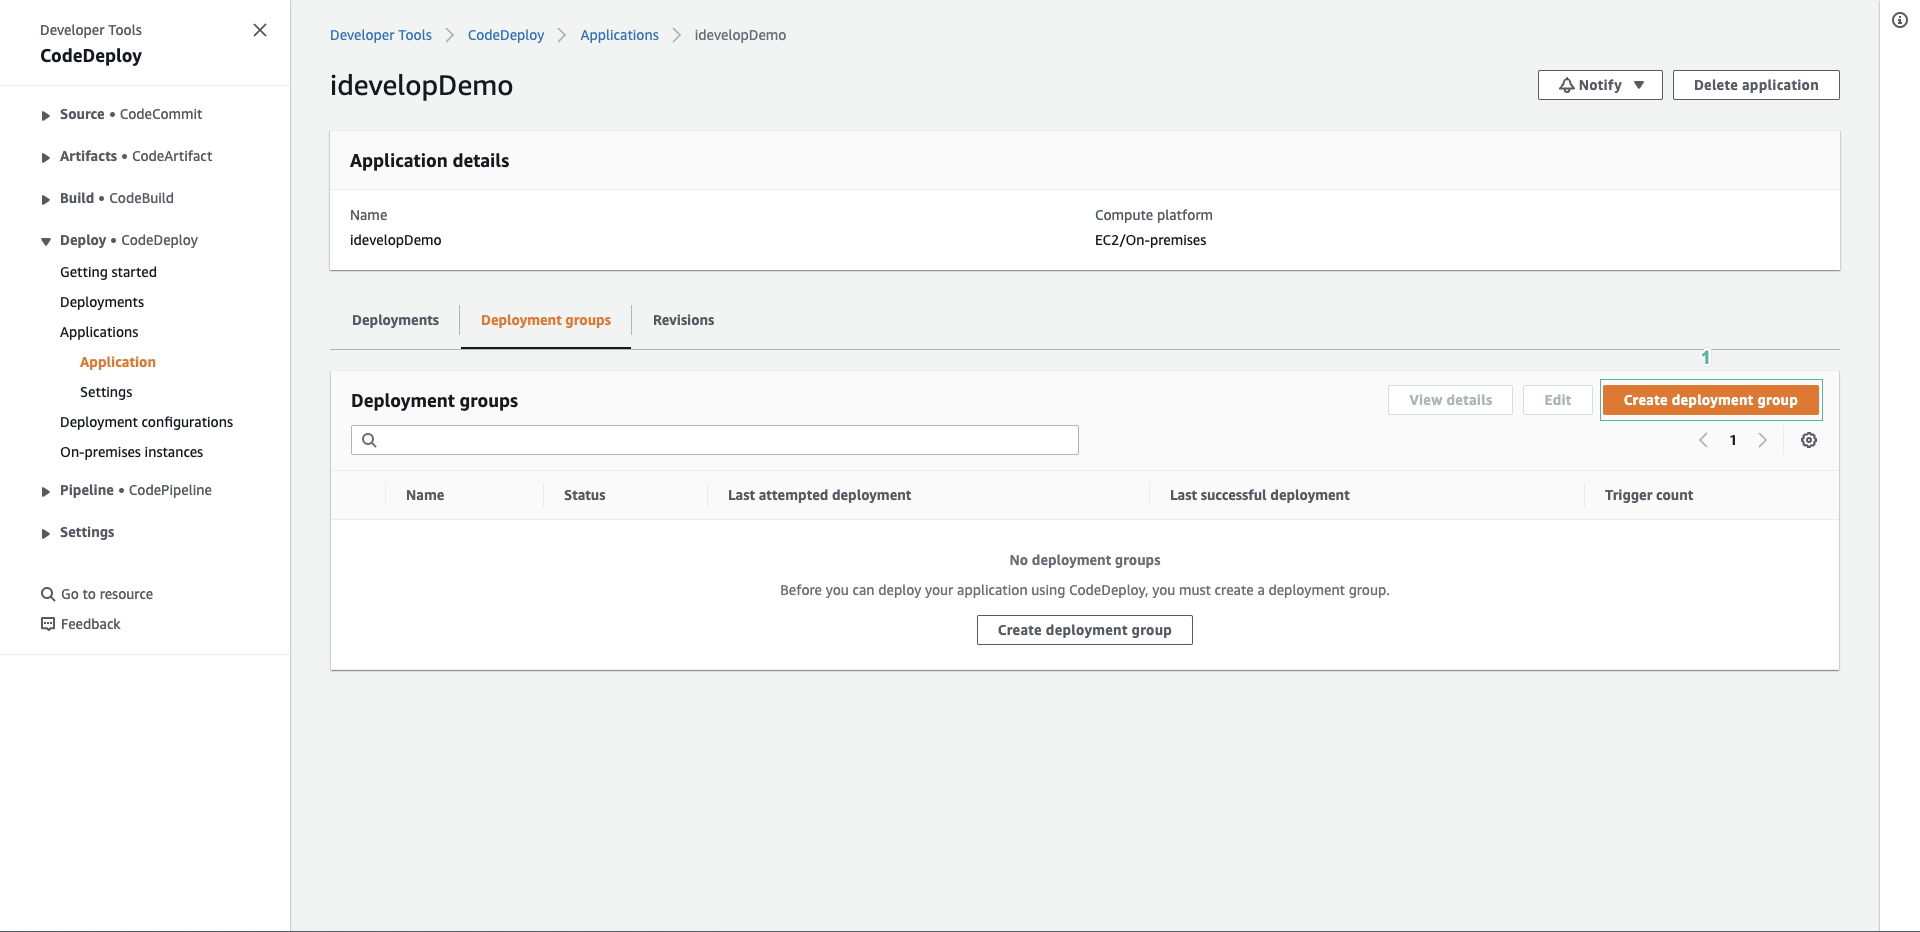
Task: Open Developer Tools breadcrumb link
Action: coord(381,35)
